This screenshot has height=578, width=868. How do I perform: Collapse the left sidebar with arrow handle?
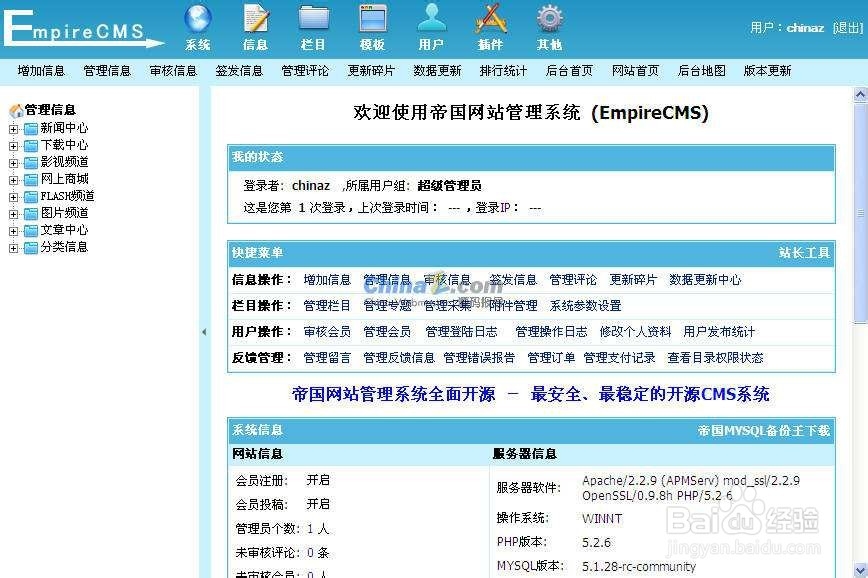tap(204, 332)
